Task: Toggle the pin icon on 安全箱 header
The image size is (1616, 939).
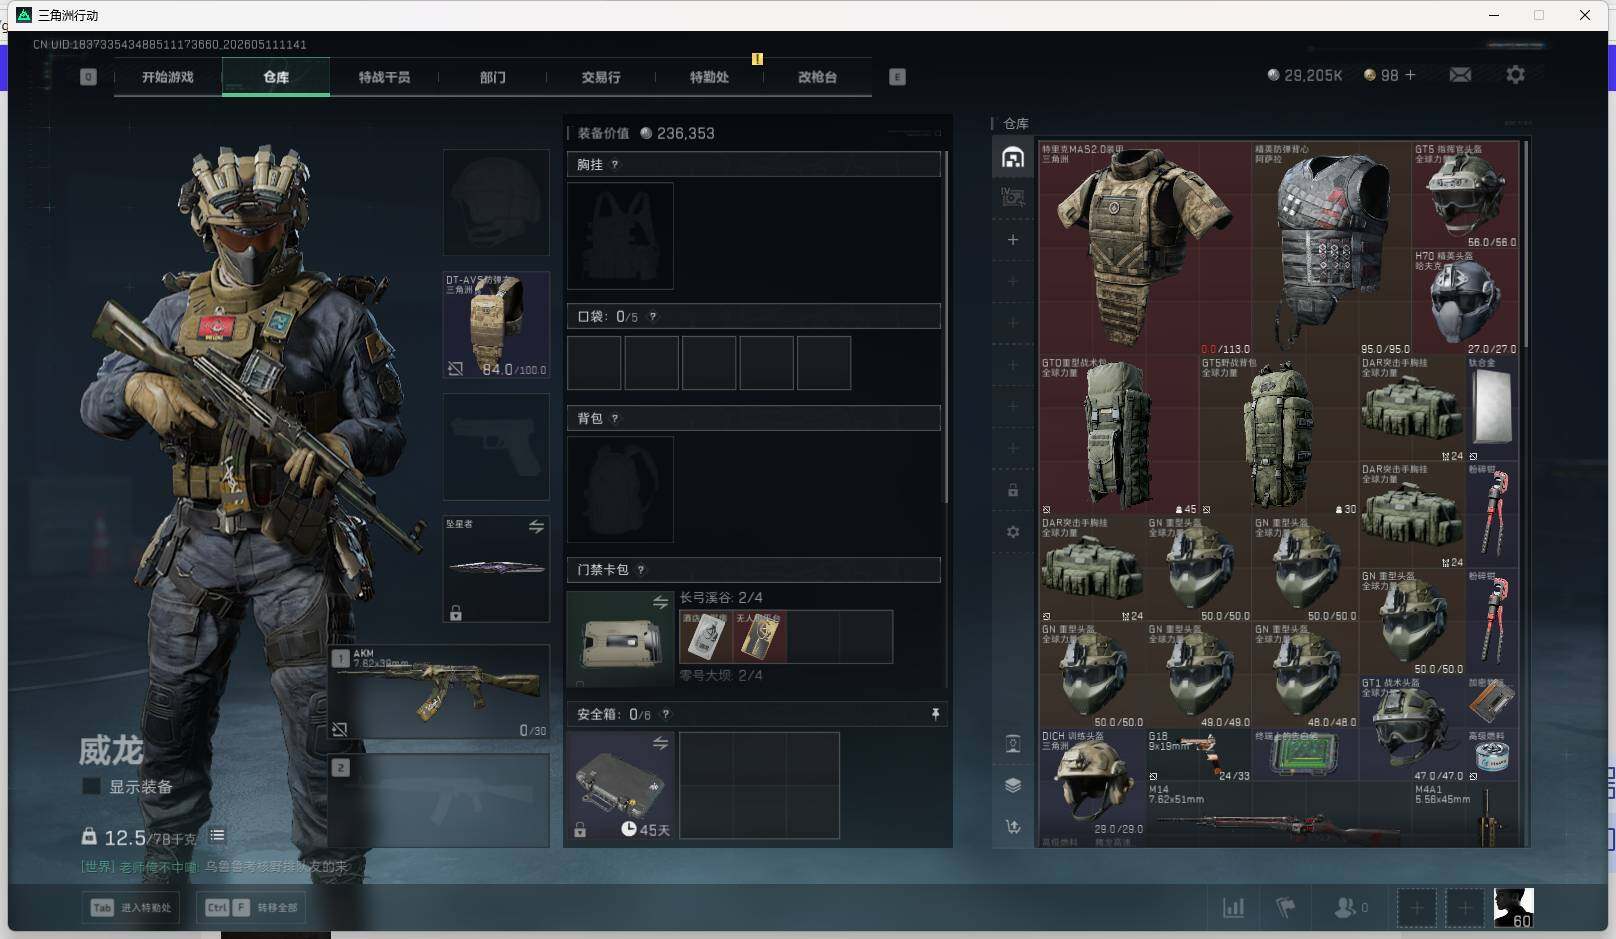Action: coord(935,714)
